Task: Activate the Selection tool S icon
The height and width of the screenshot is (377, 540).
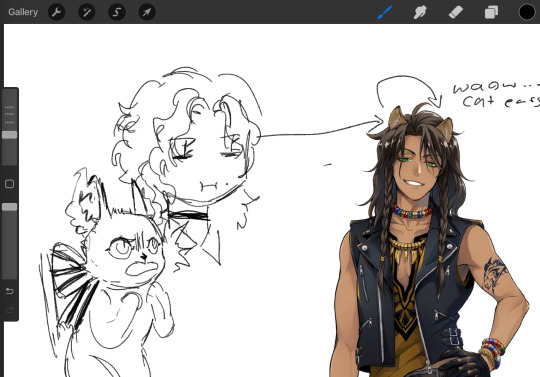Action: (x=117, y=12)
